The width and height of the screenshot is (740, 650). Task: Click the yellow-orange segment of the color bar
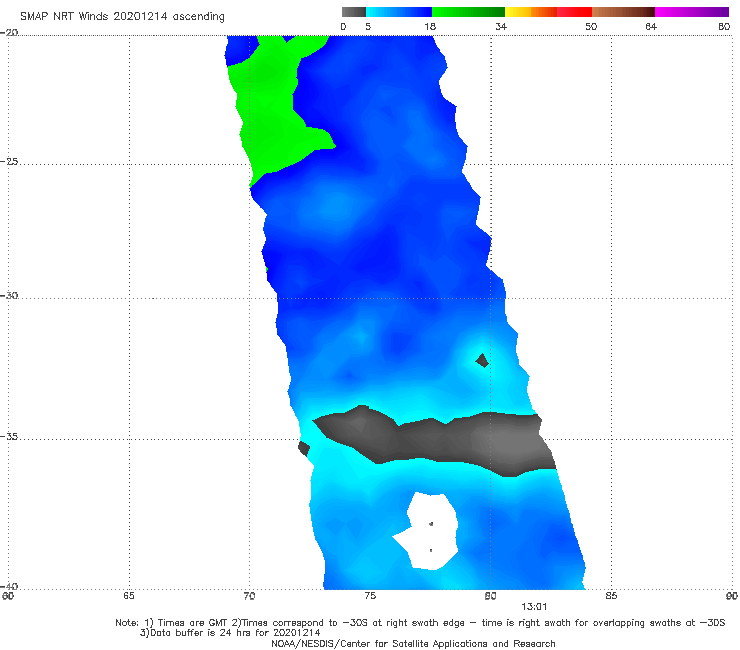tap(530, 12)
